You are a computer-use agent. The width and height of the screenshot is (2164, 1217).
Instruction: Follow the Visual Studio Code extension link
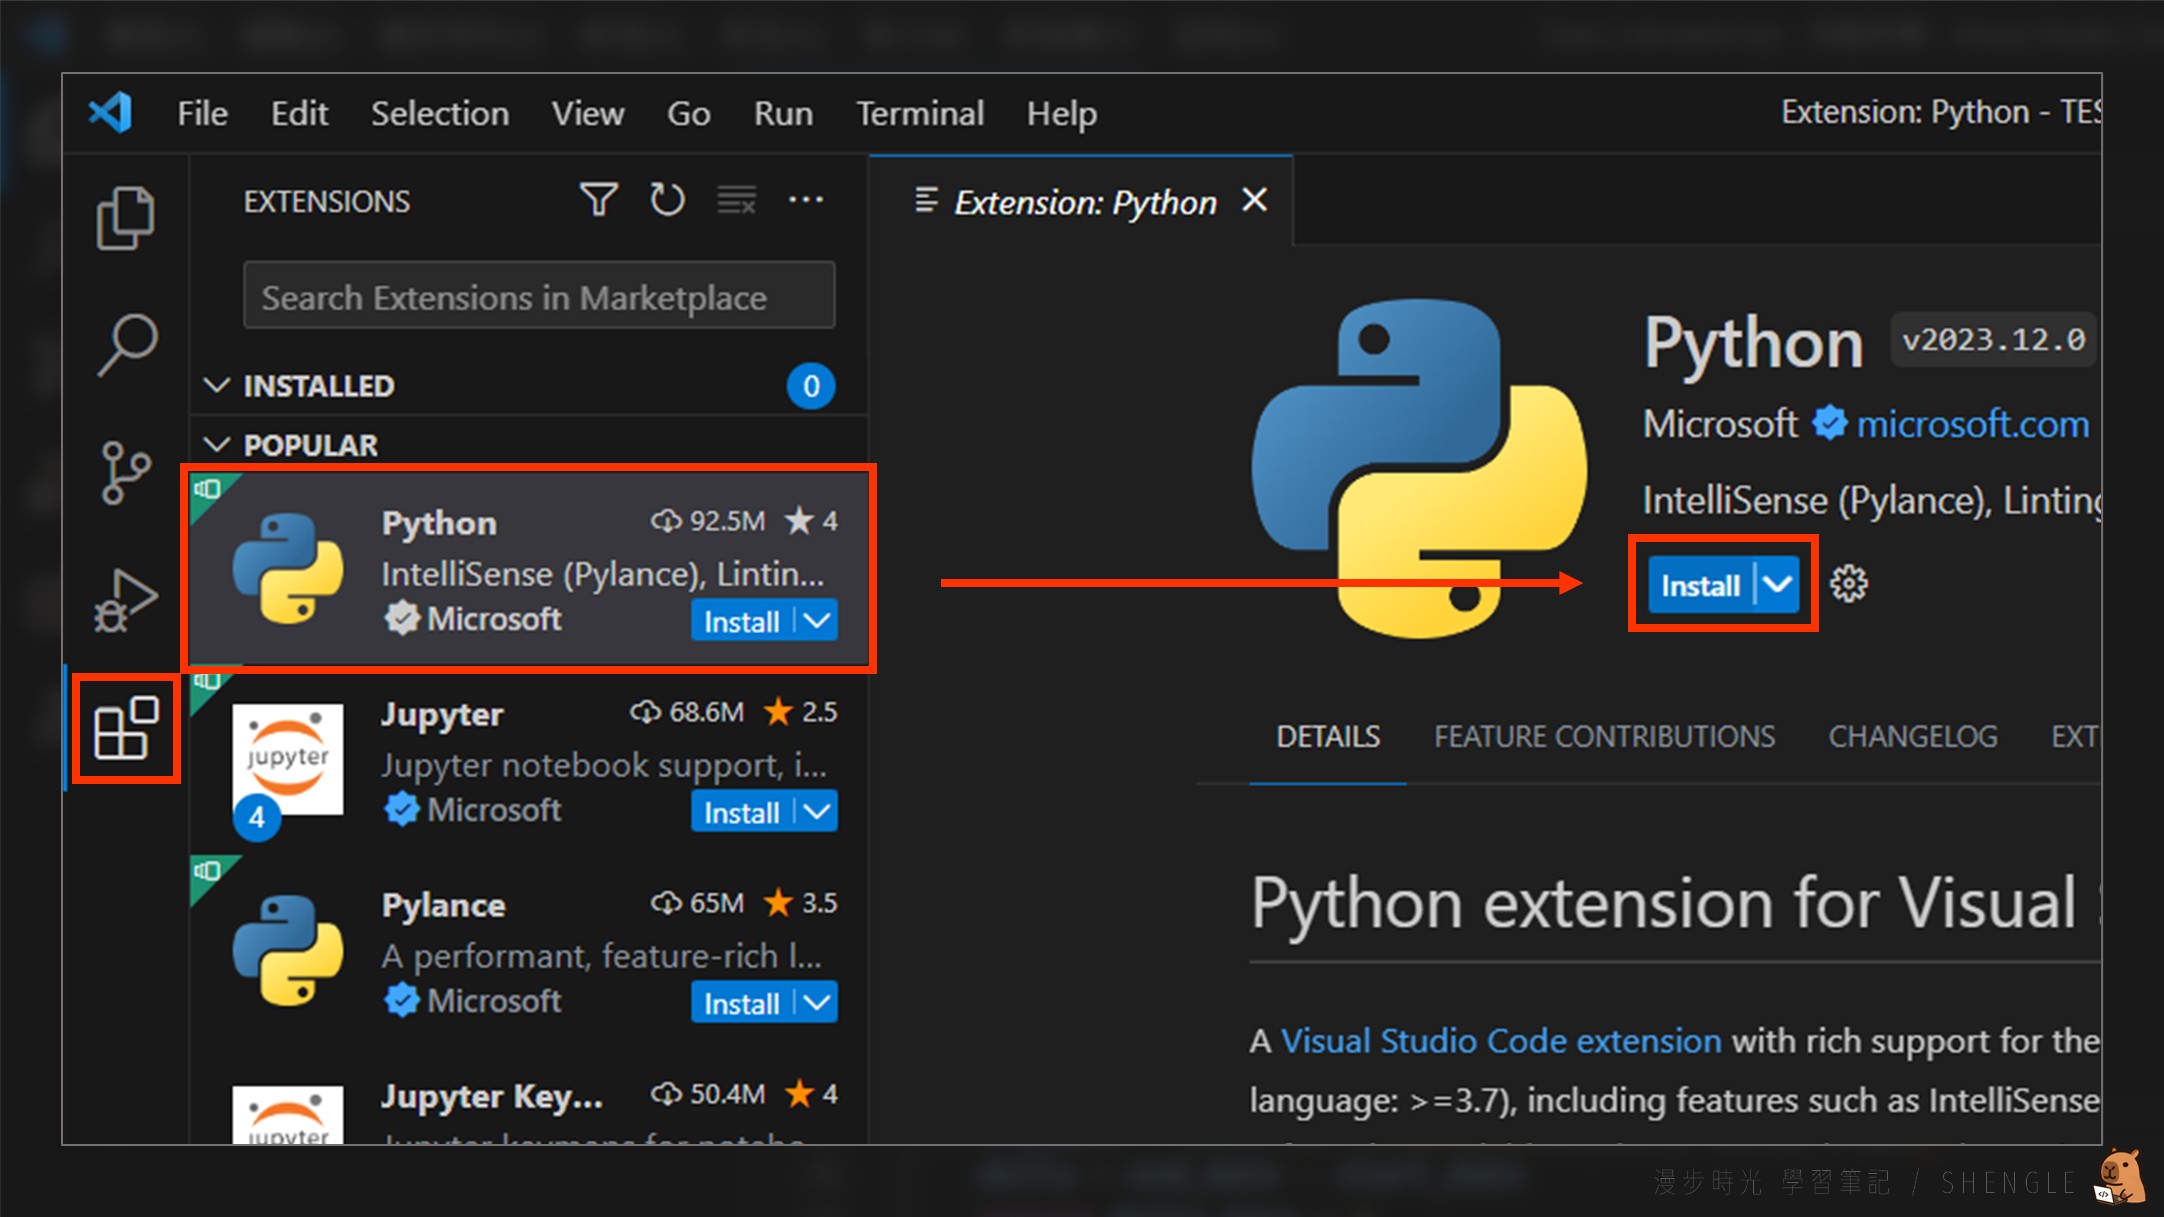point(1501,1041)
